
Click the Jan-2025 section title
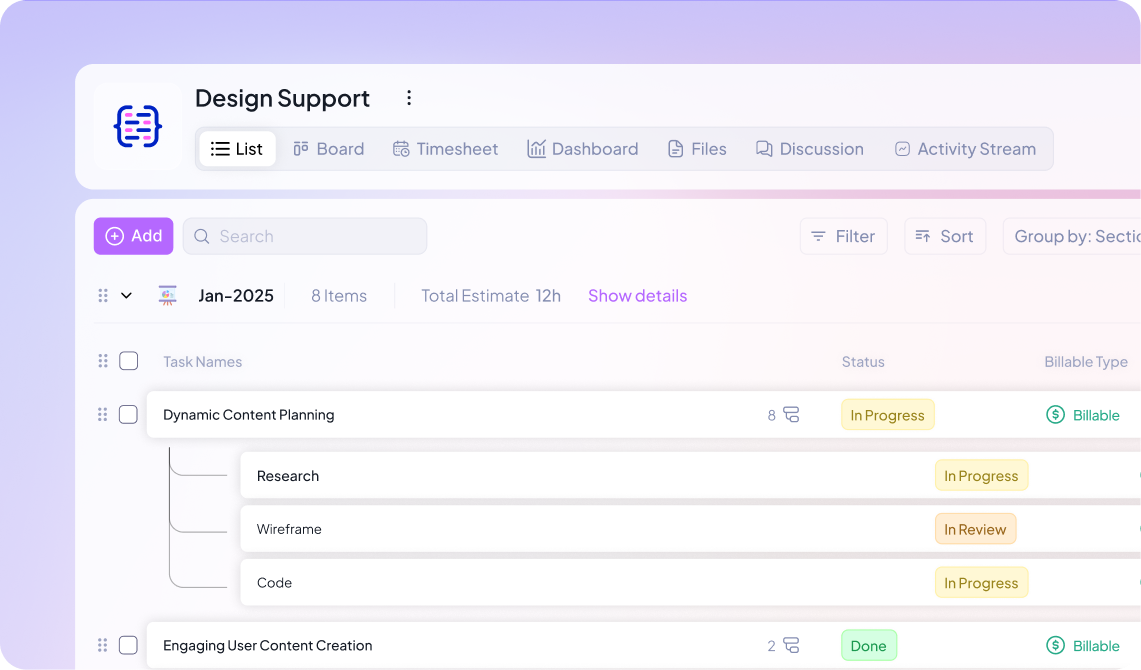click(236, 295)
